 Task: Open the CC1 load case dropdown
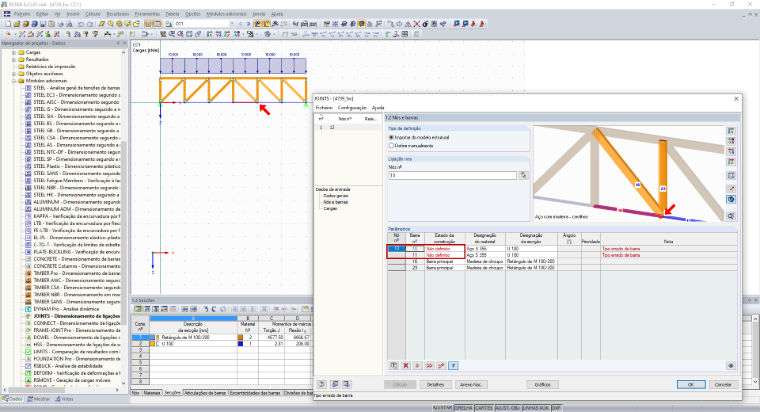(232, 24)
